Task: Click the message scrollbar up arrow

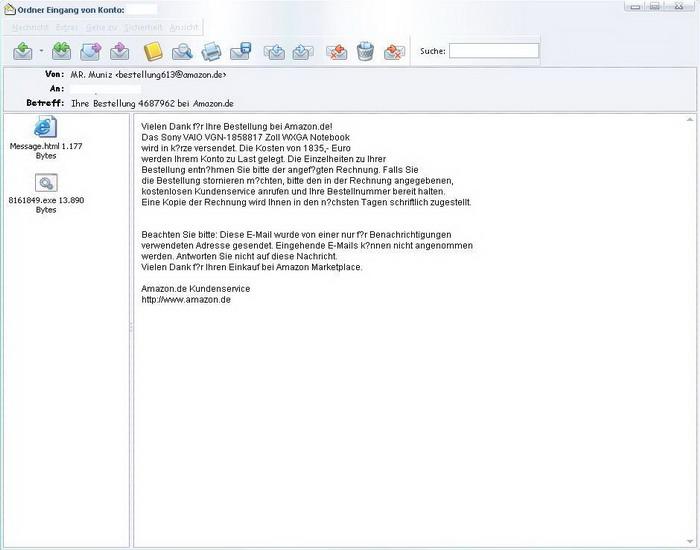Action: click(x=690, y=119)
